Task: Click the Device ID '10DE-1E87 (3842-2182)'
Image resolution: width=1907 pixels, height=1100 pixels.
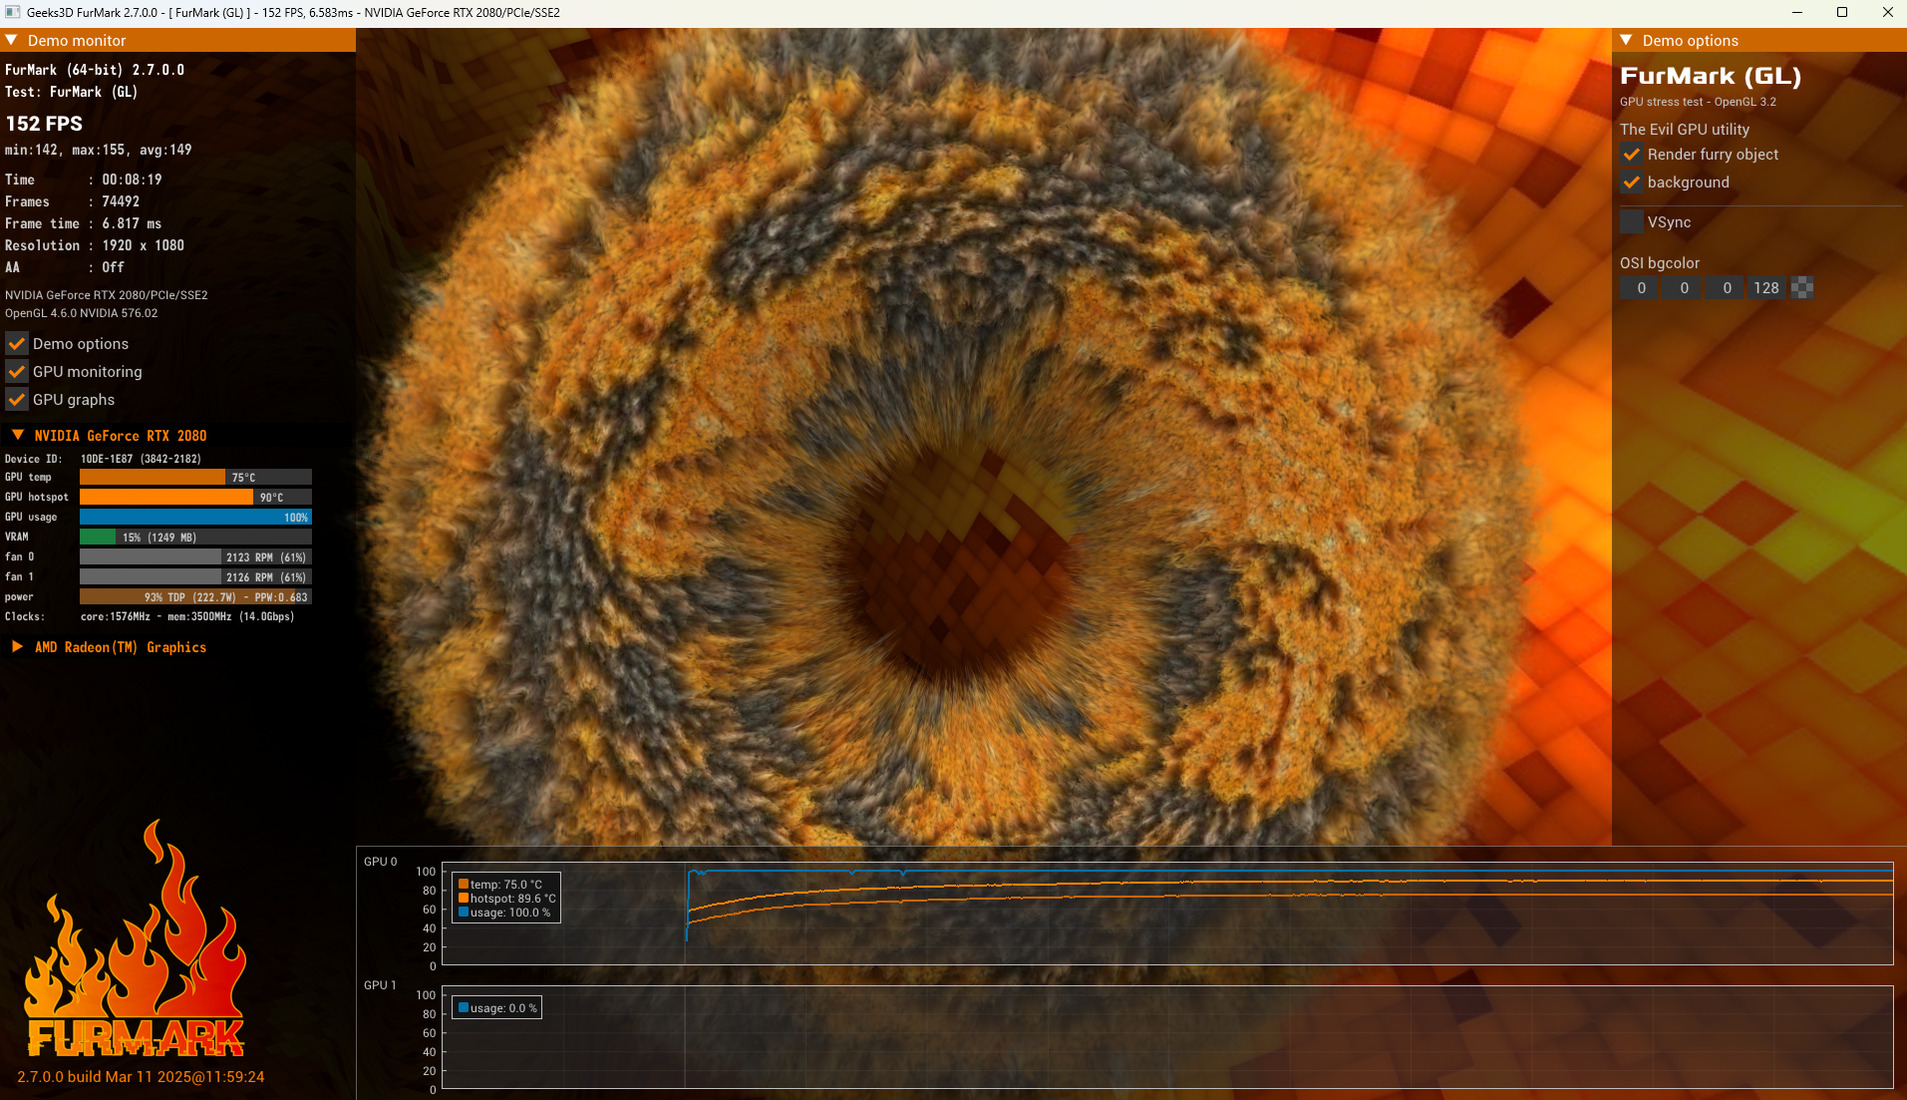Action: coord(141,459)
